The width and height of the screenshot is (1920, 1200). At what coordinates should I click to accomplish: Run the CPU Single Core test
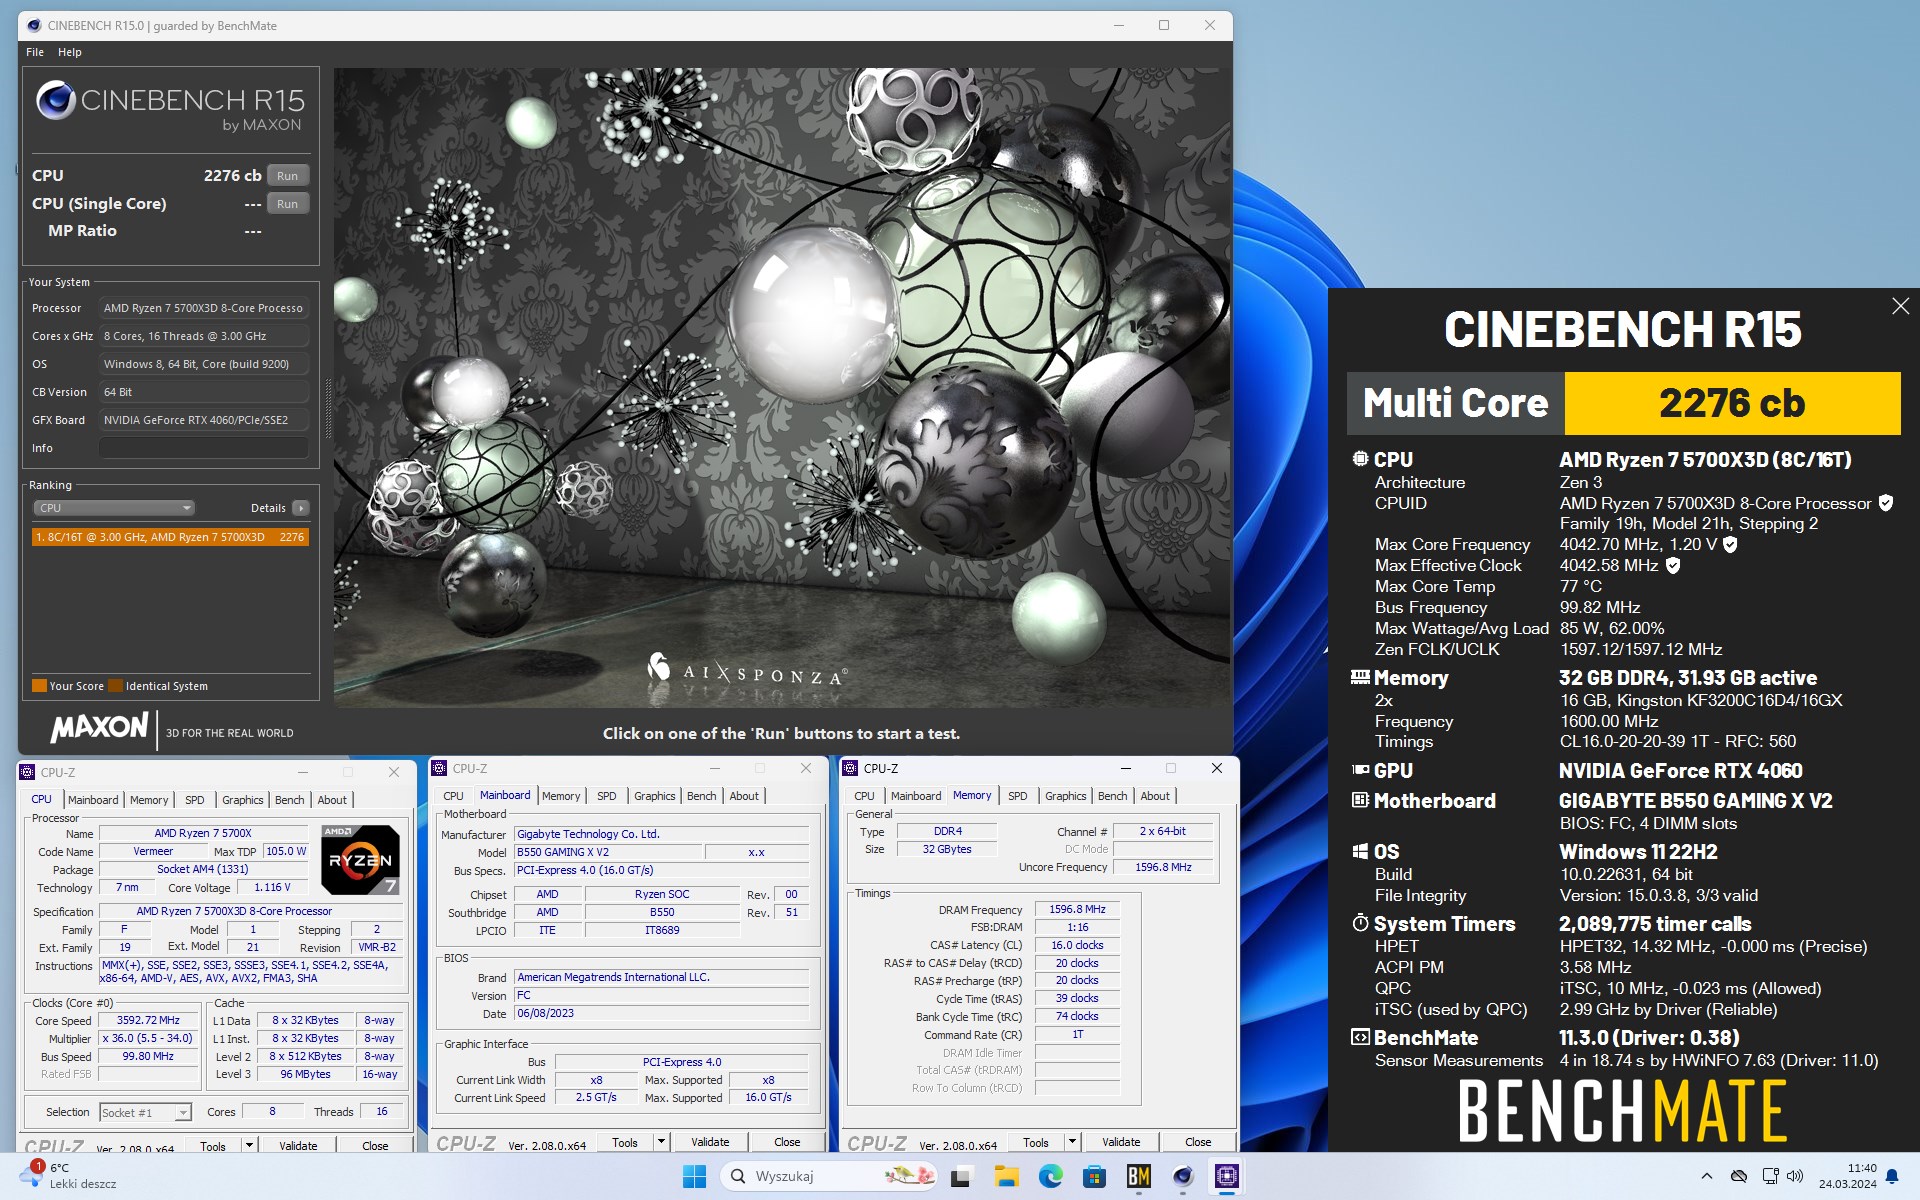click(288, 204)
